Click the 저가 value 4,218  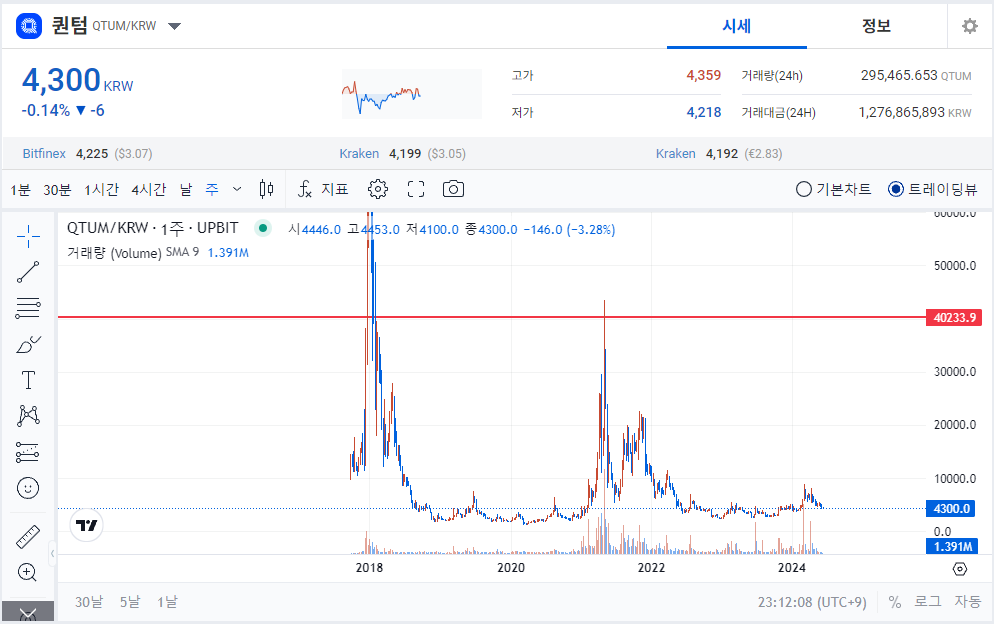(x=704, y=112)
